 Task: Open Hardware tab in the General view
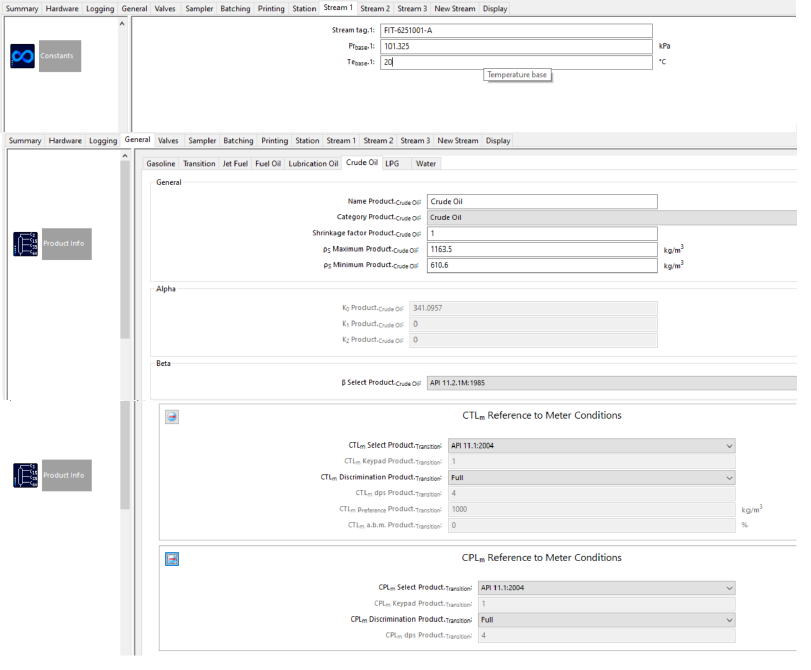click(65, 141)
